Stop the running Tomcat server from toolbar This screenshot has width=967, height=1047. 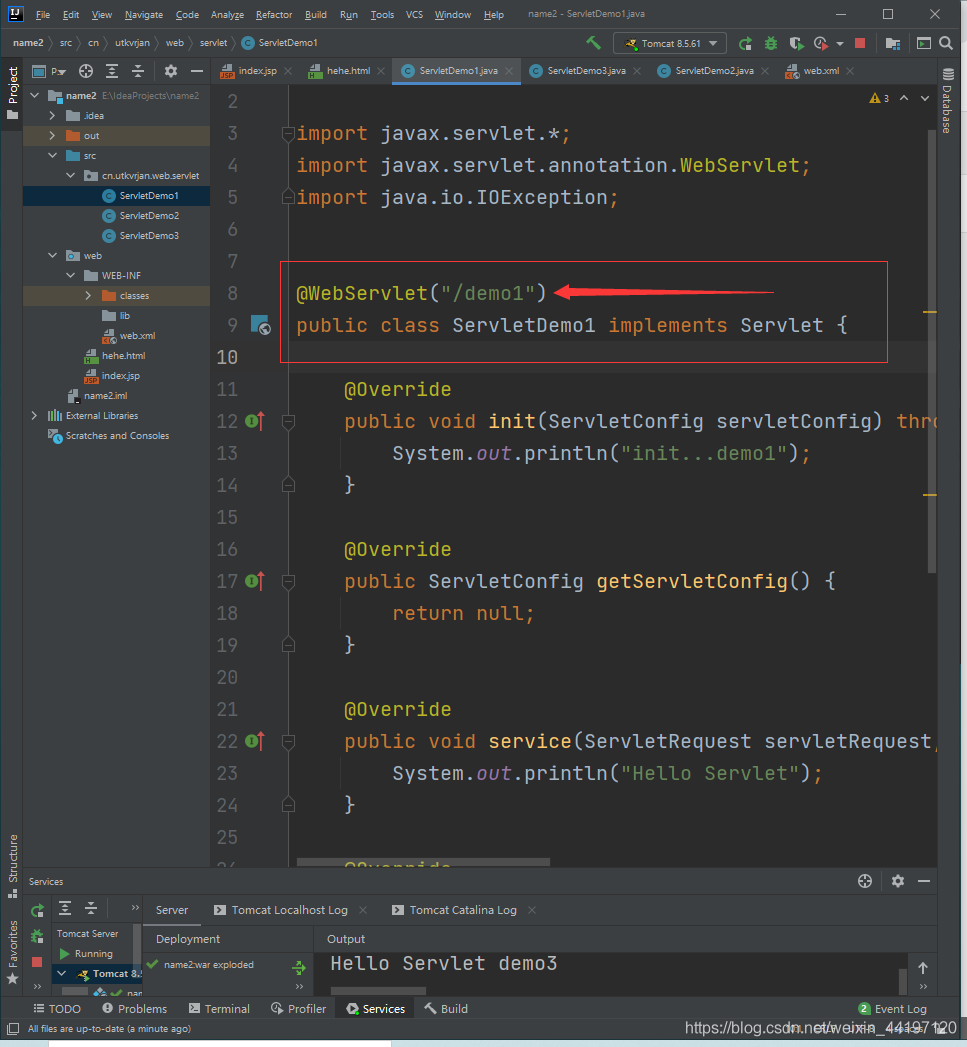860,43
